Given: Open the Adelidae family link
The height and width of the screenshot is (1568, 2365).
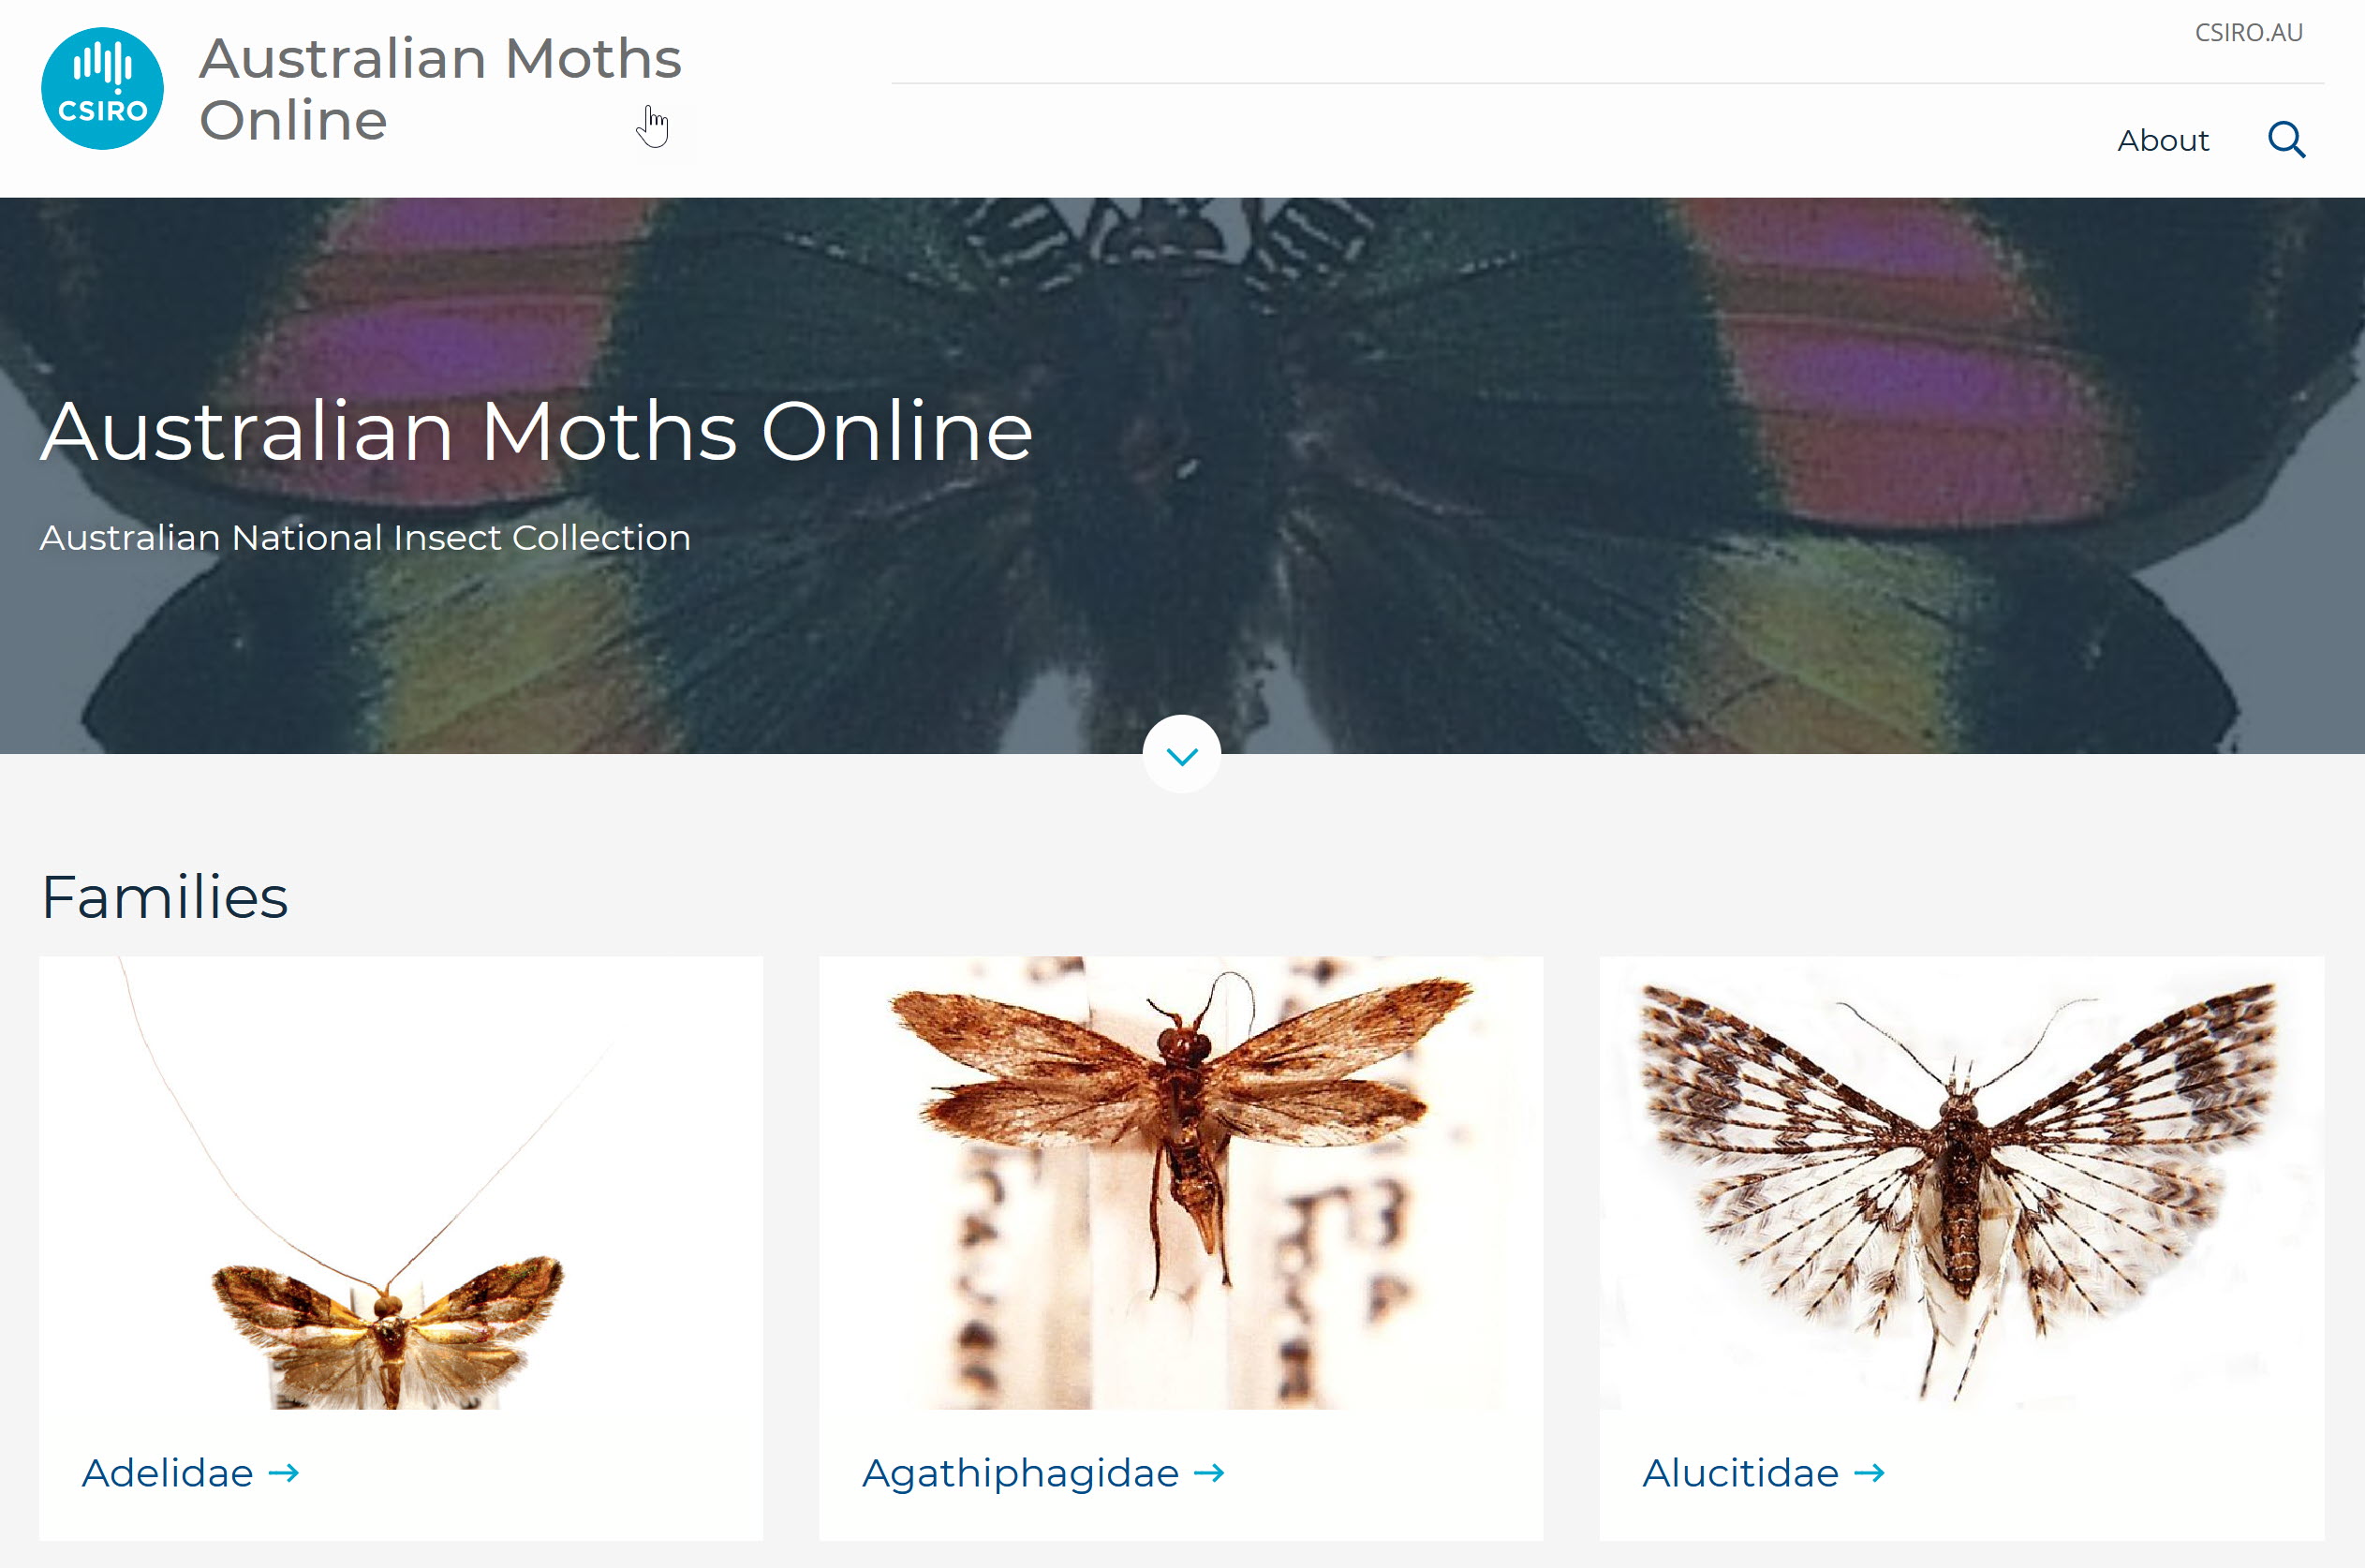Looking at the screenshot, I should tap(168, 1473).
